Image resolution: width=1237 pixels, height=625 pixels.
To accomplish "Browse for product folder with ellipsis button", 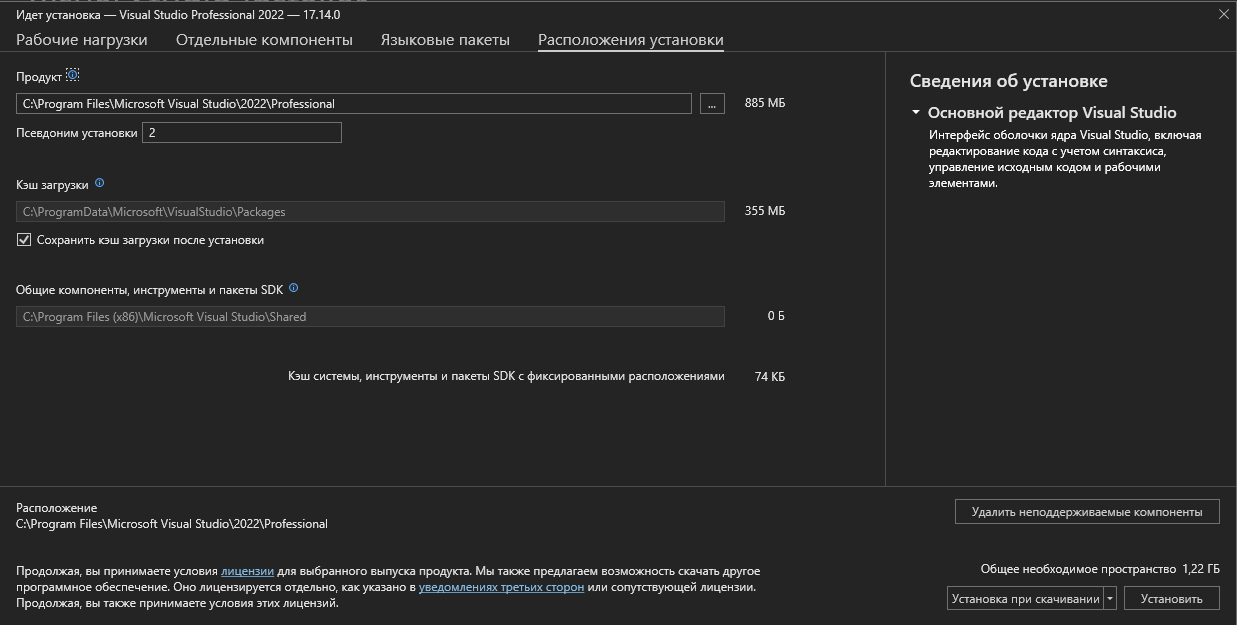I will pos(712,103).
